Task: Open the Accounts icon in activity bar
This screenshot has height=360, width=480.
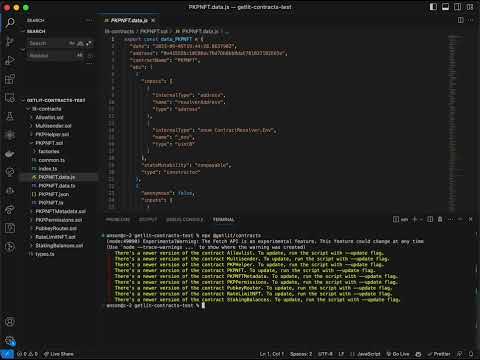Action: 10,322
